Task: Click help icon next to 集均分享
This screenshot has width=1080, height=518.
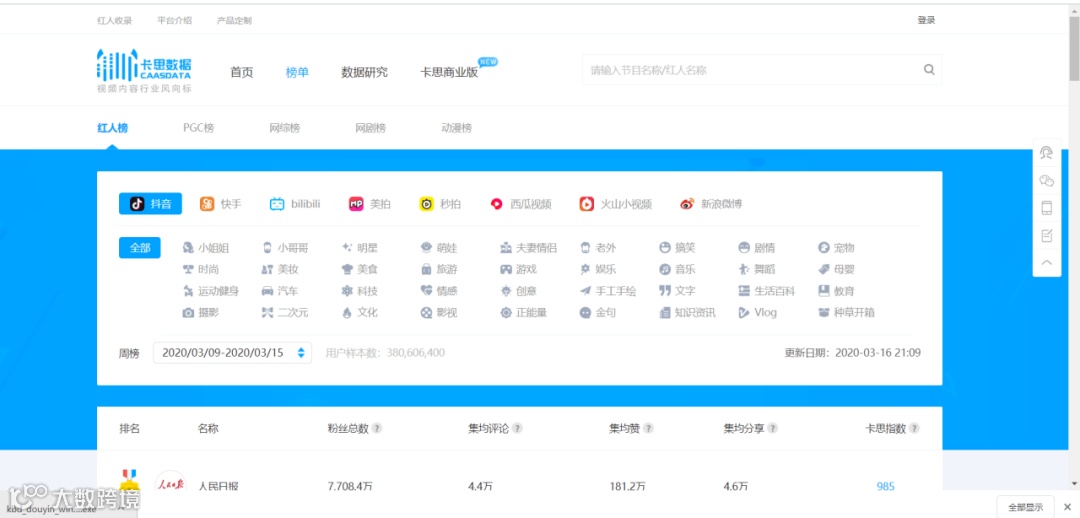Action: [x=773, y=428]
